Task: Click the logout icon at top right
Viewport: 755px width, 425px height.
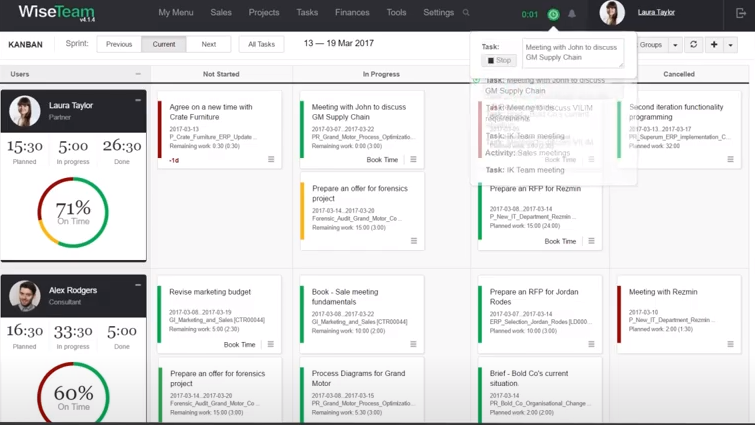Action: (x=741, y=13)
